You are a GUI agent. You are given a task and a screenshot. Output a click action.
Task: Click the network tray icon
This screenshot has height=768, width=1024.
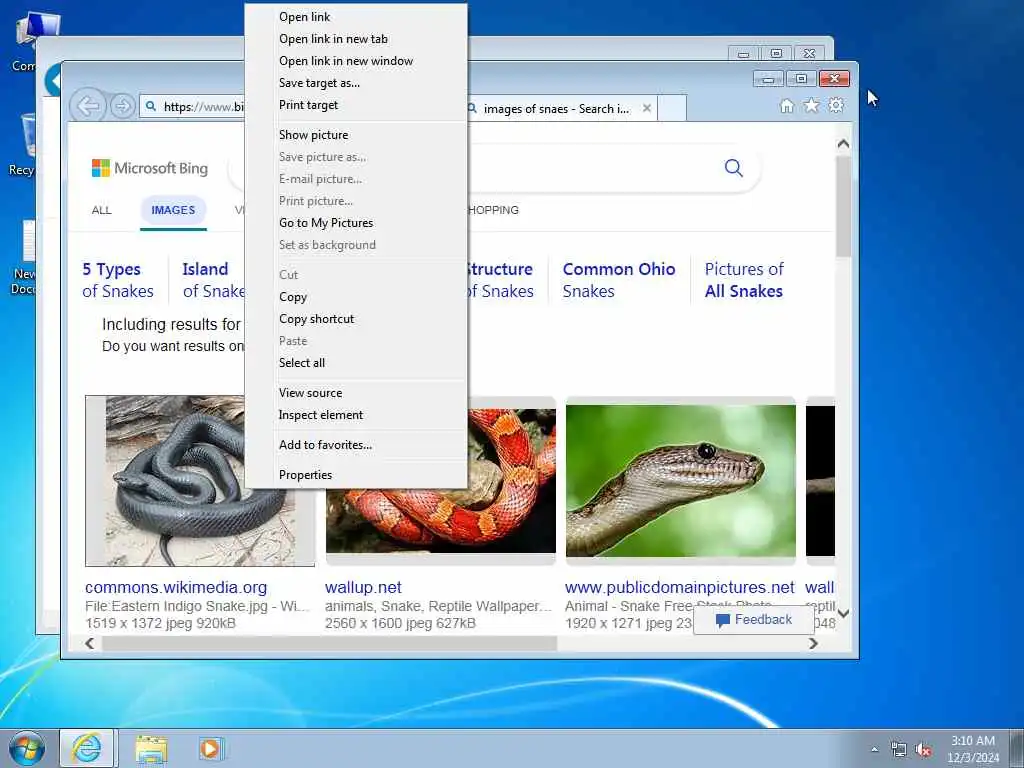click(x=899, y=750)
